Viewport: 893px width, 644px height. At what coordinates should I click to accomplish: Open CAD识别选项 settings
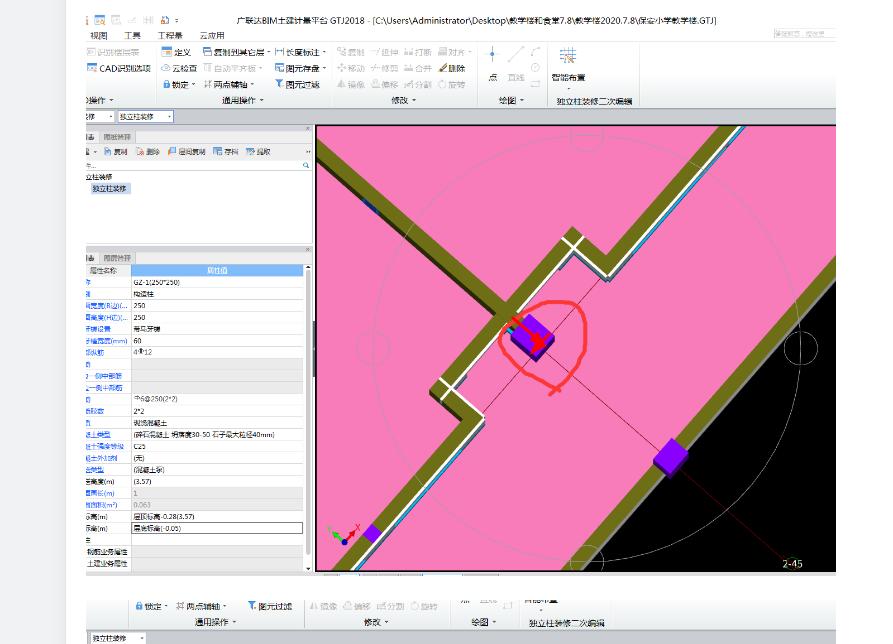click(118, 68)
